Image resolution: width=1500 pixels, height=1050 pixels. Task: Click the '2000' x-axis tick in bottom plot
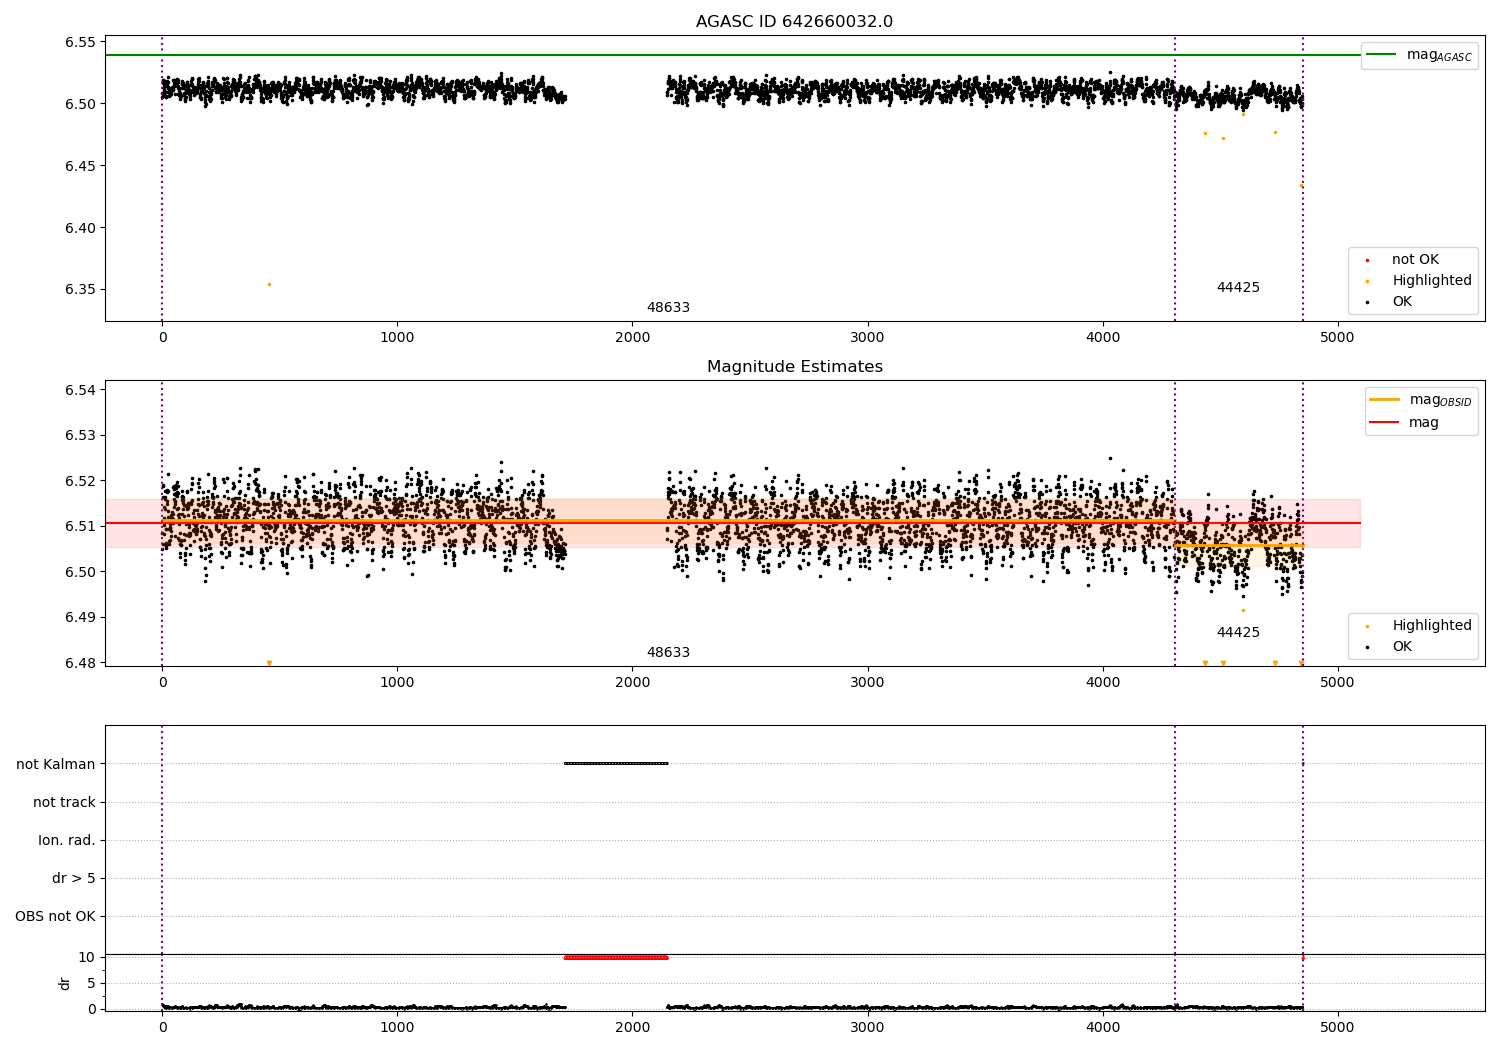[632, 1027]
